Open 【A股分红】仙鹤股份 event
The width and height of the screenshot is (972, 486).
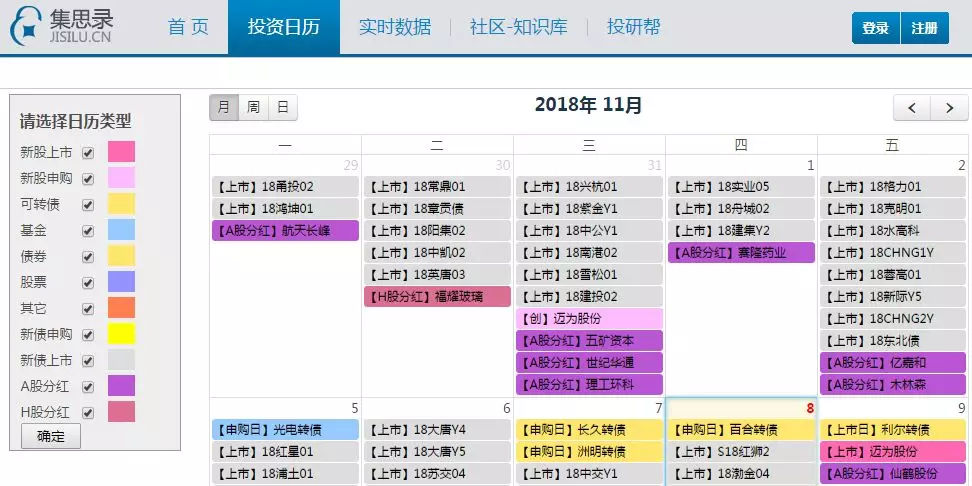(893, 474)
